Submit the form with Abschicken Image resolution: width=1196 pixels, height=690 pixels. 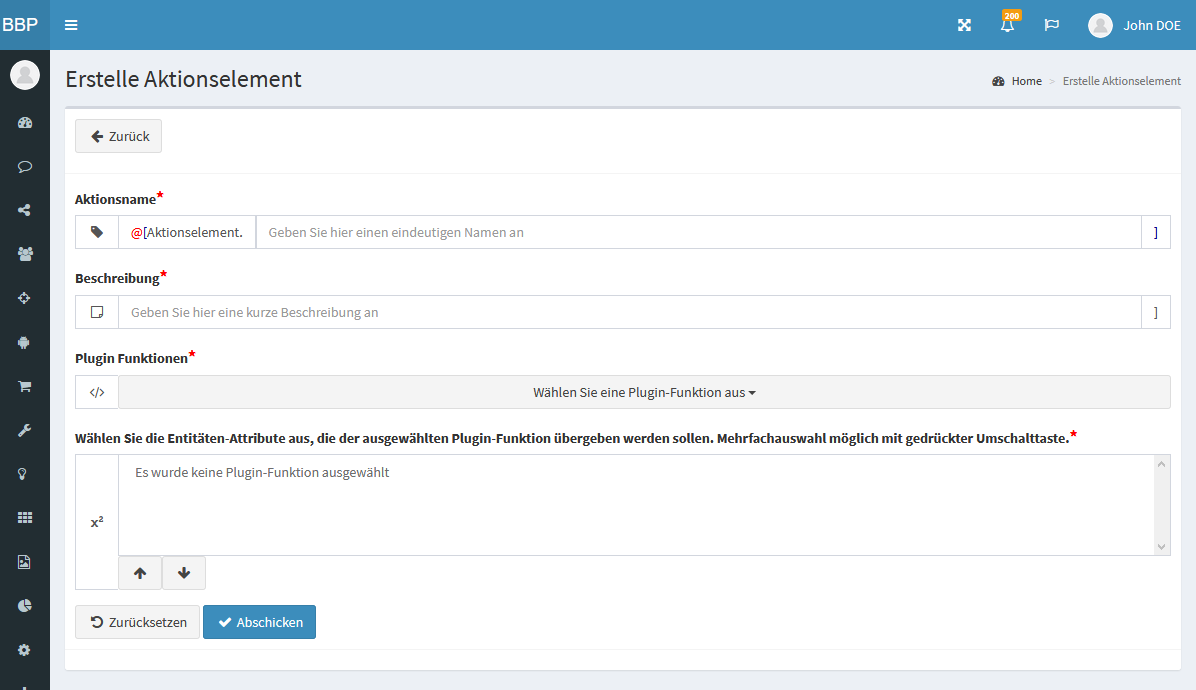tap(259, 622)
